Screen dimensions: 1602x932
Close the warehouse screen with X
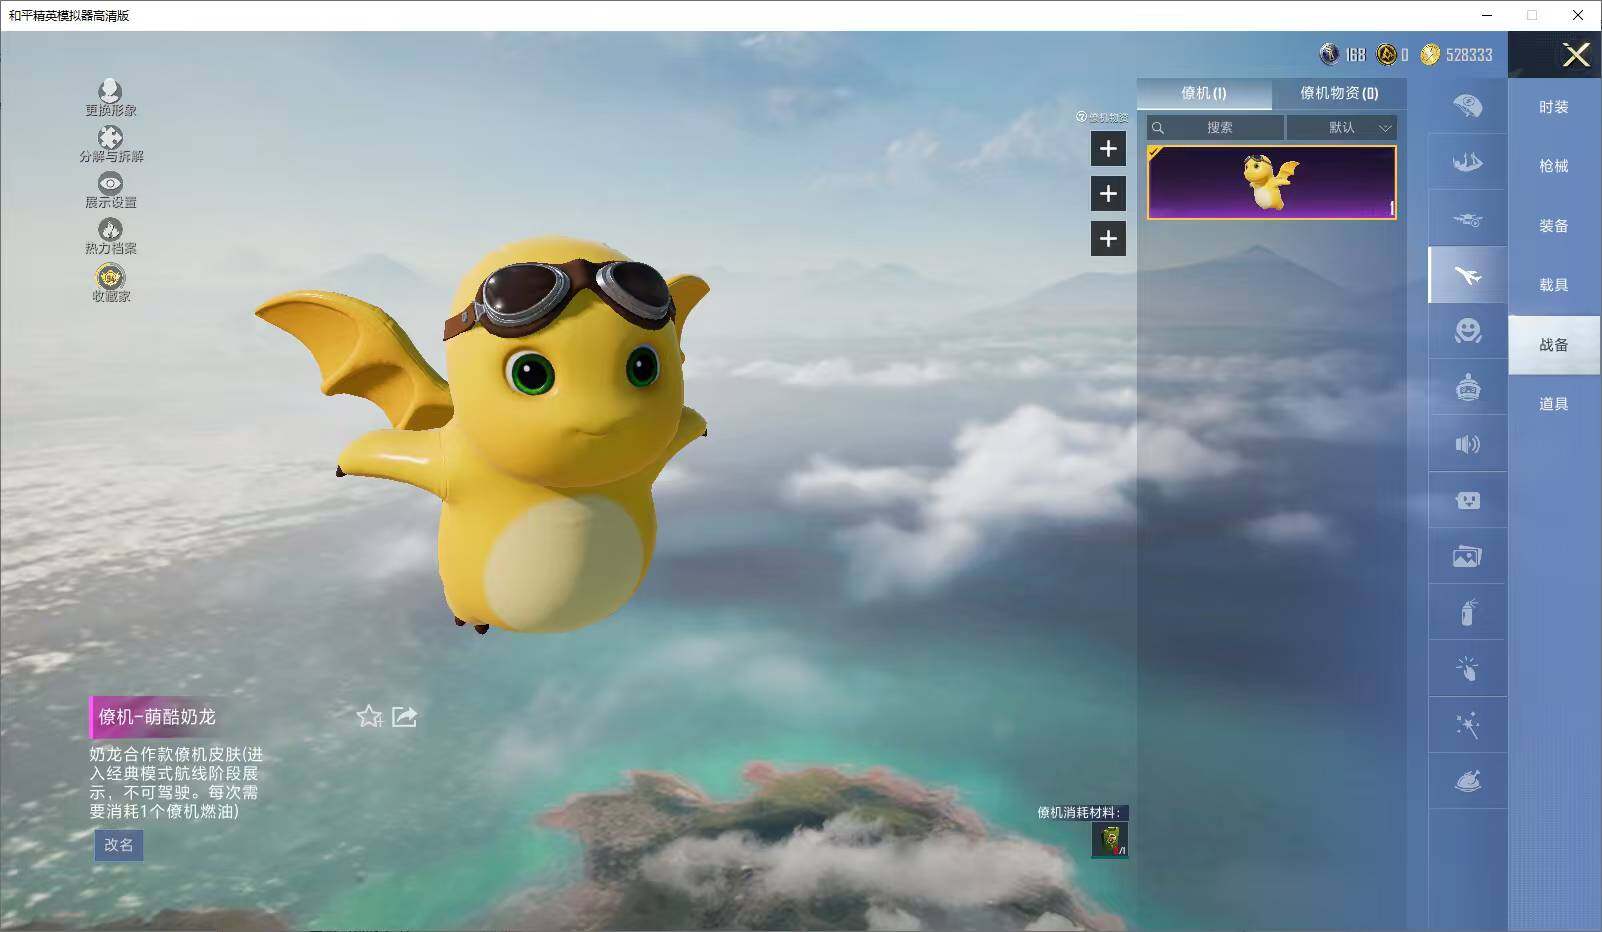pos(1576,55)
